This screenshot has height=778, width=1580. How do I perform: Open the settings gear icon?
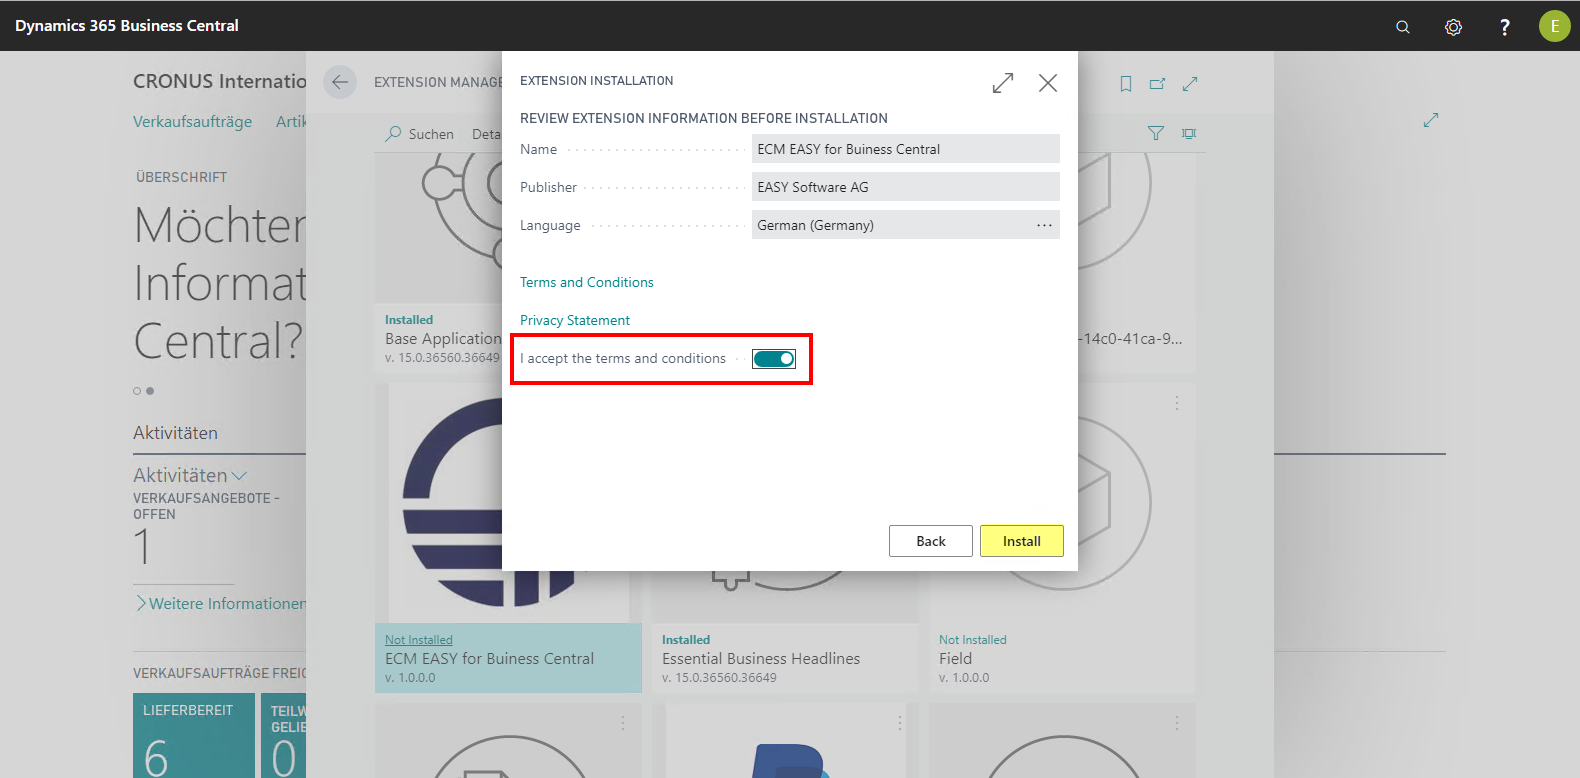pyautogui.click(x=1453, y=27)
